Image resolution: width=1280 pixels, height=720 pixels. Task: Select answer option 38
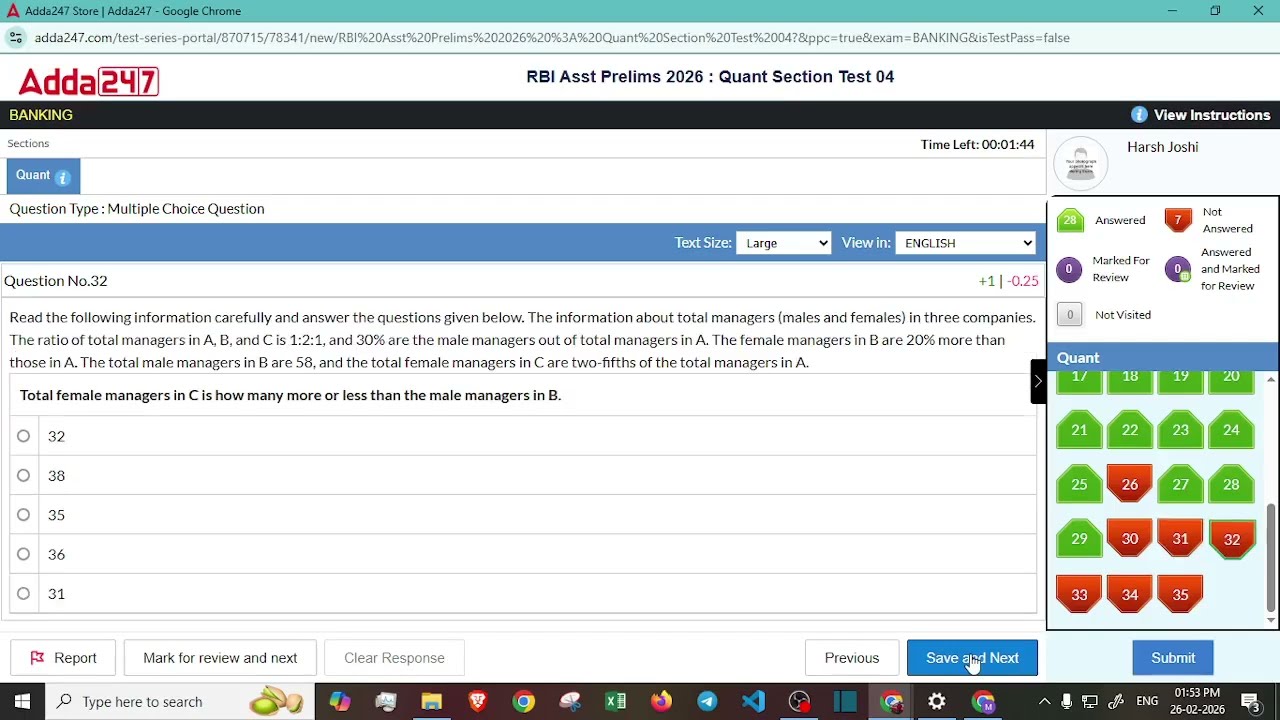[x=23, y=475]
